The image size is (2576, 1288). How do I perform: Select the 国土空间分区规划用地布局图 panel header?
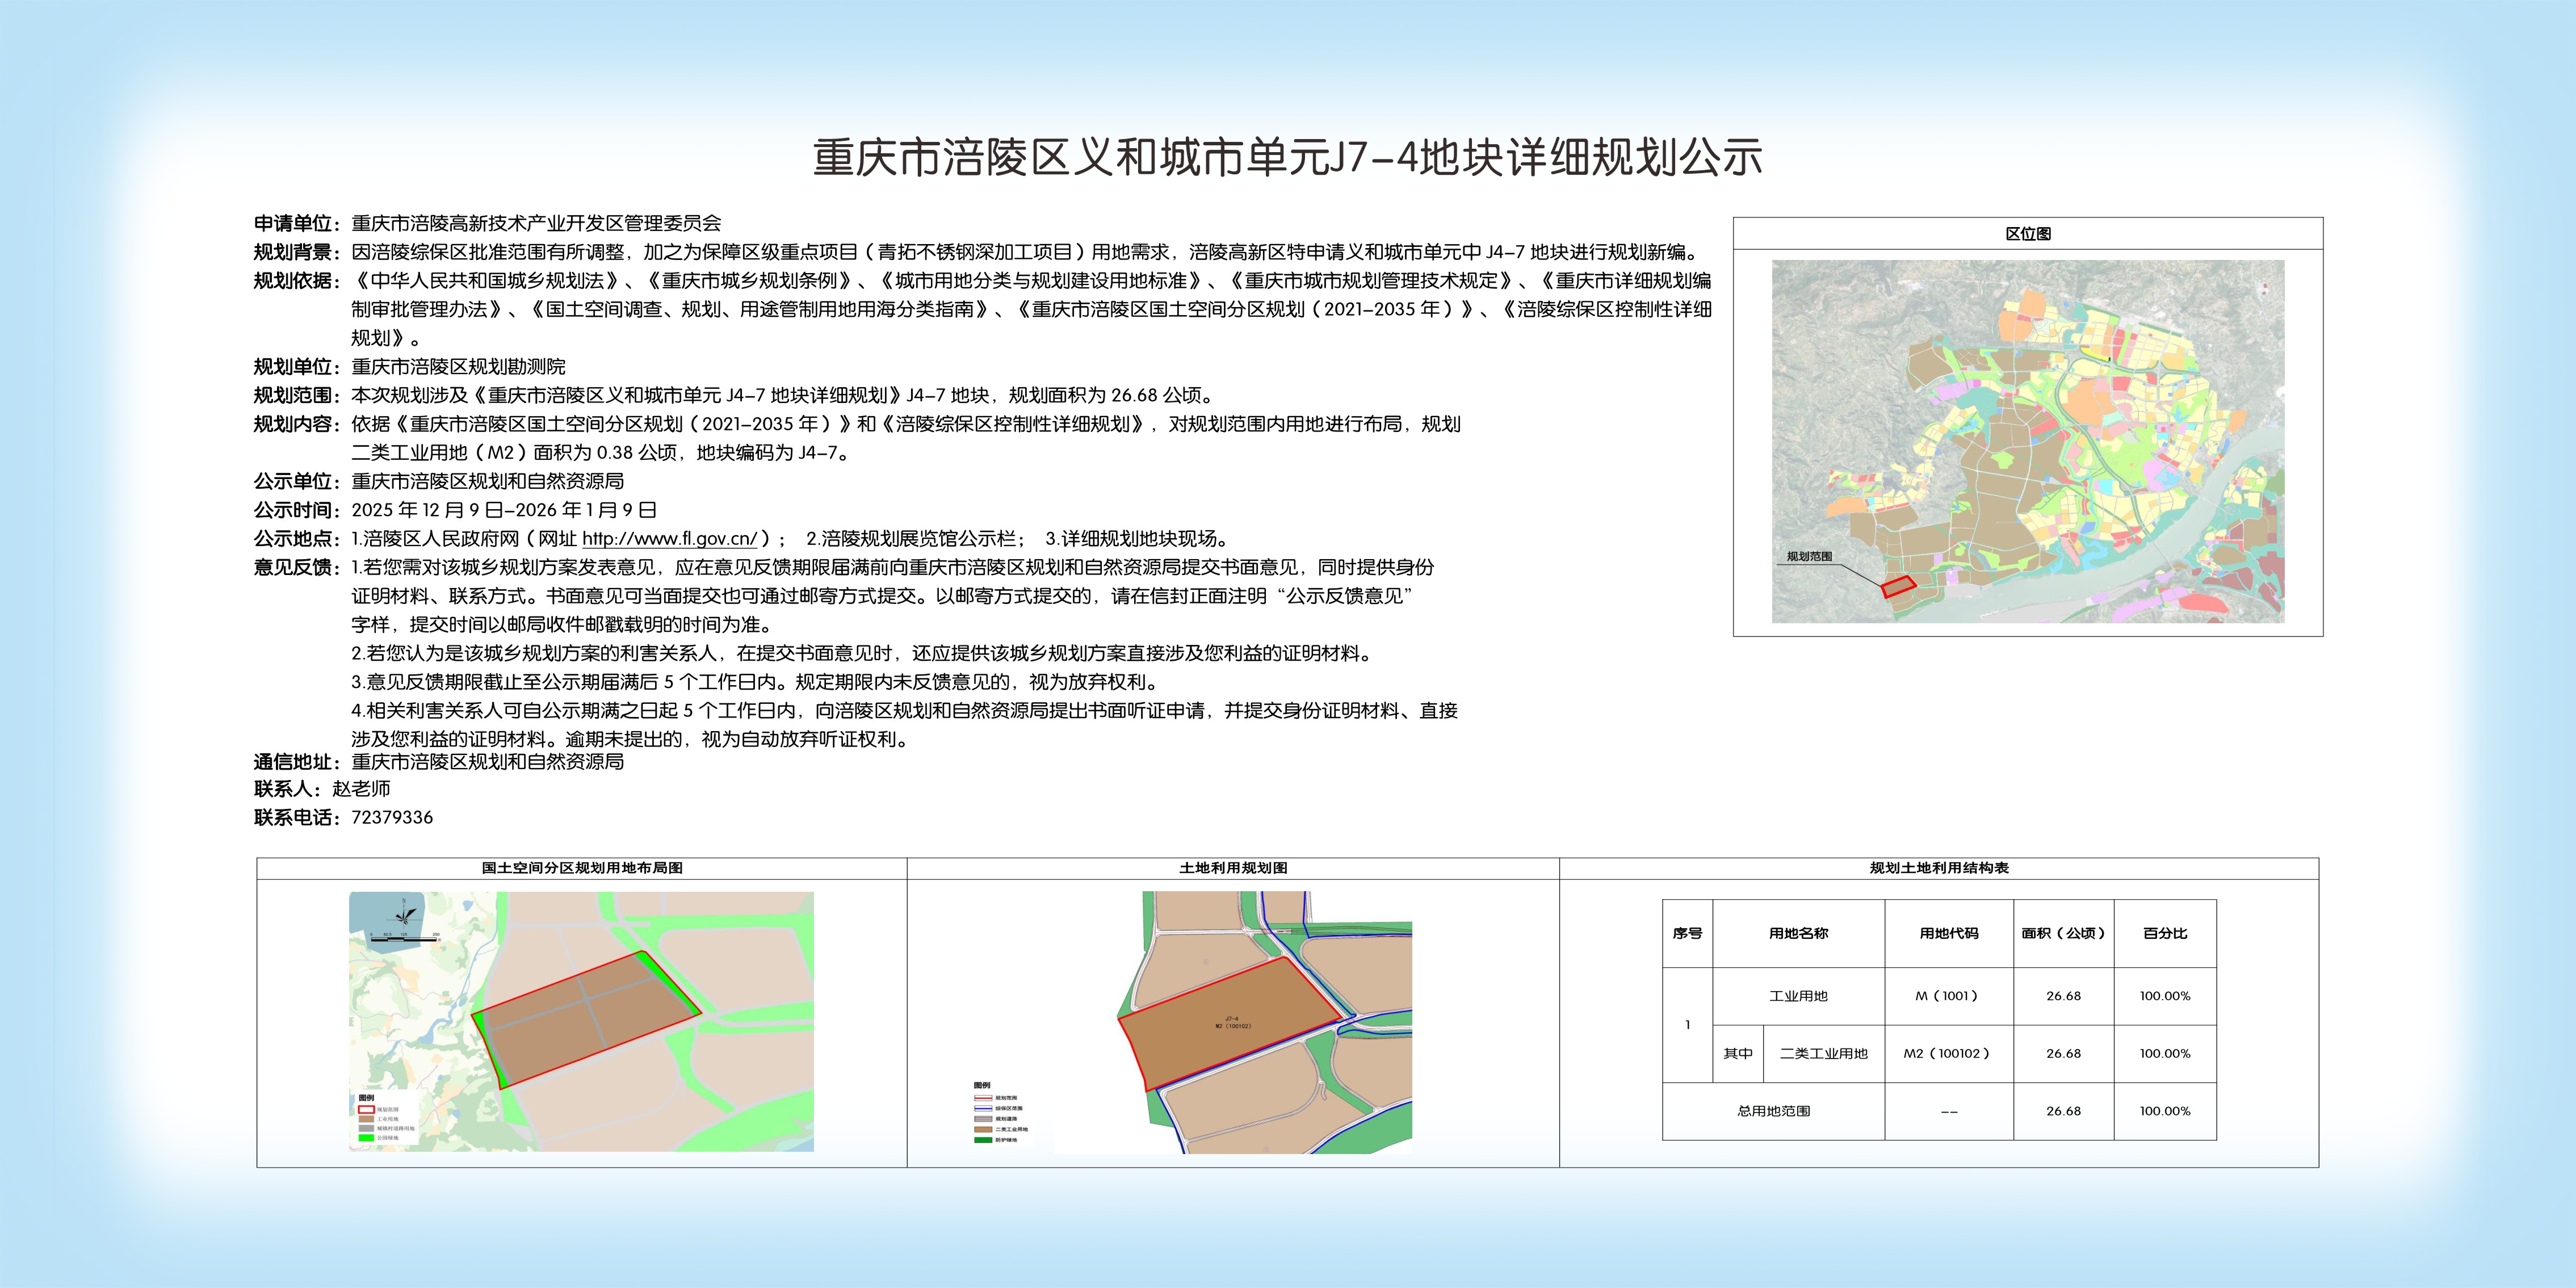click(582, 868)
